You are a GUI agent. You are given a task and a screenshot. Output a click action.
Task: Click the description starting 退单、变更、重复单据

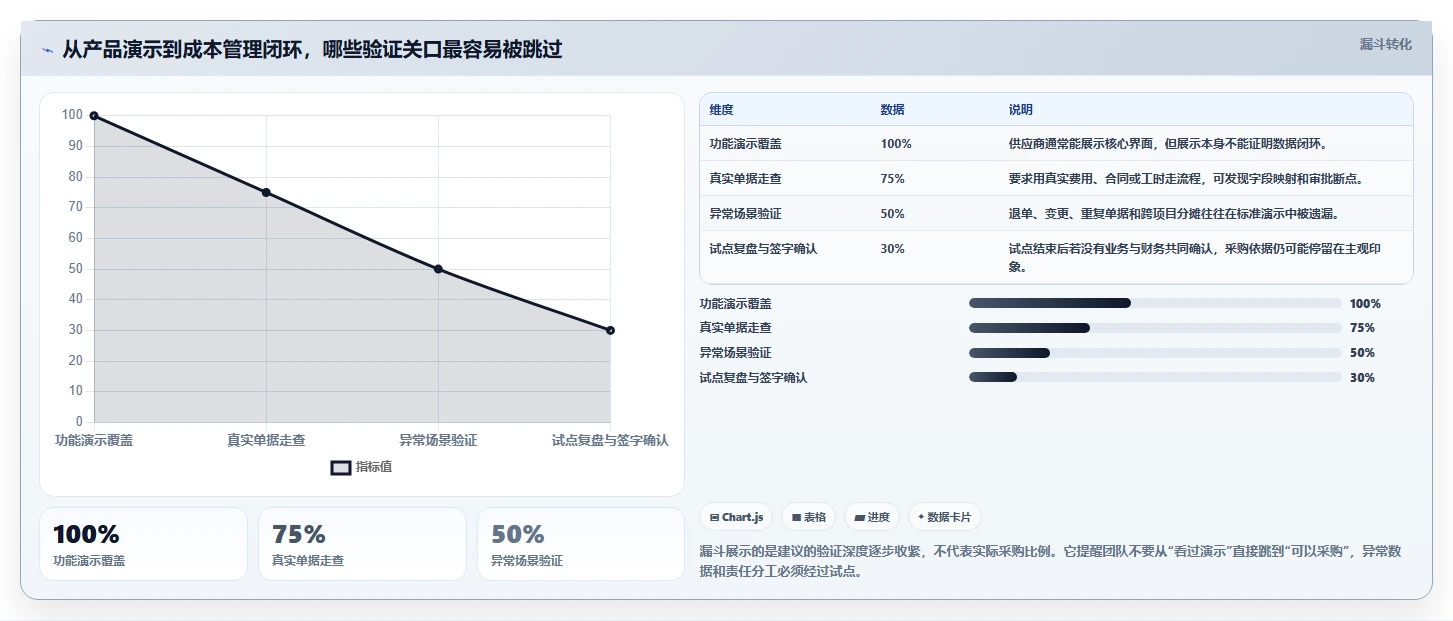tap(1174, 214)
